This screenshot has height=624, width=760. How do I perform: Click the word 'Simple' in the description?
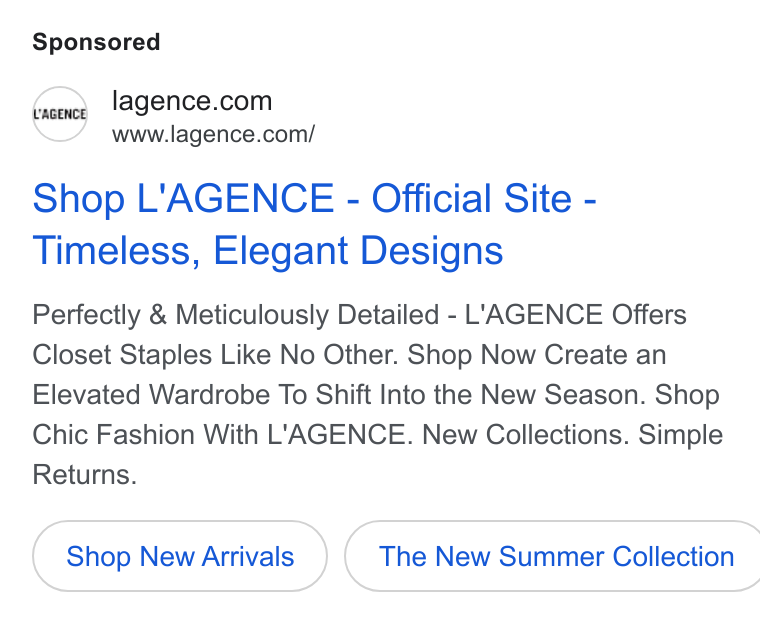pyautogui.click(x=681, y=434)
